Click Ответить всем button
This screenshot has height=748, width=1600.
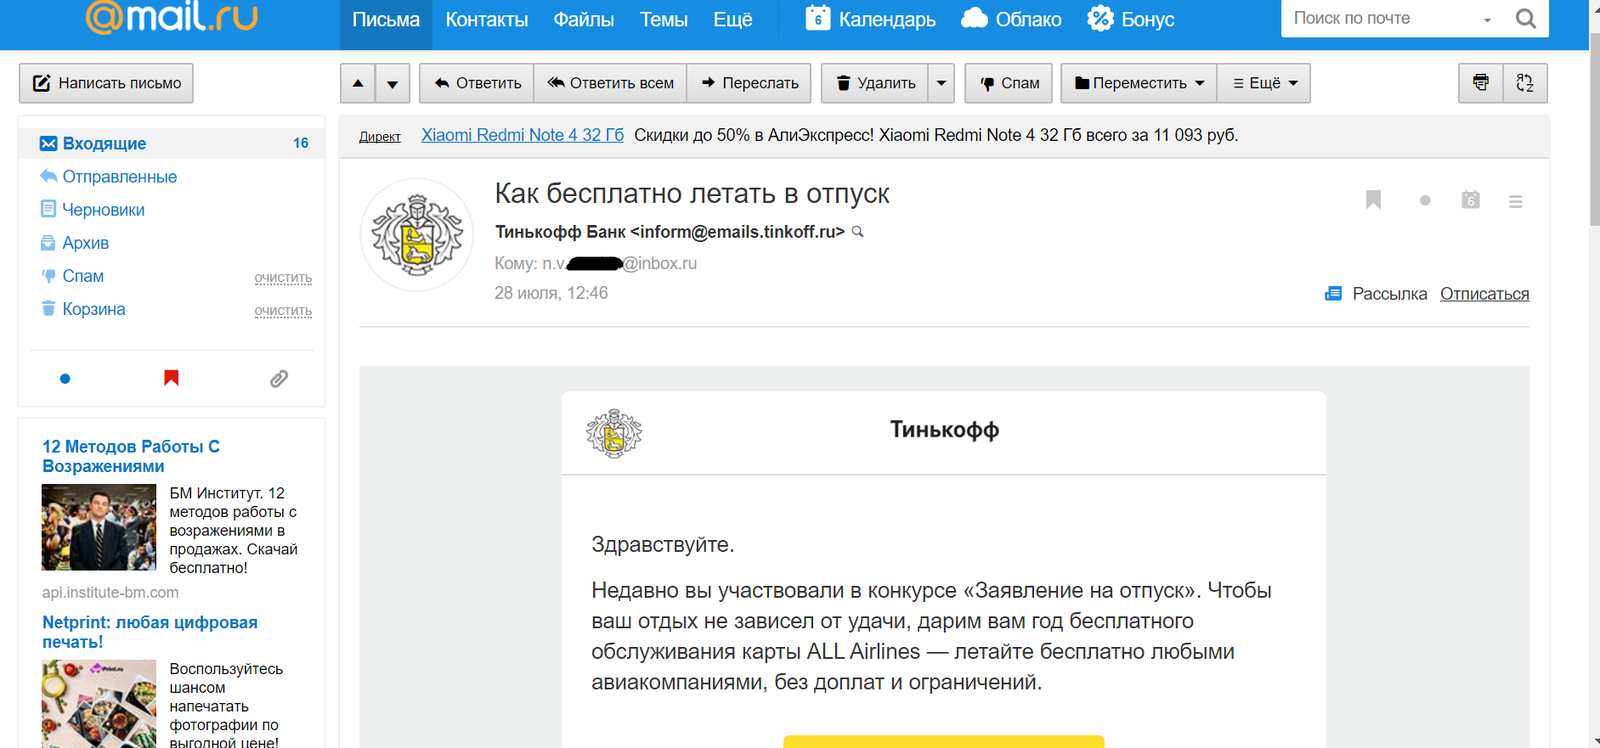(x=610, y=83)
